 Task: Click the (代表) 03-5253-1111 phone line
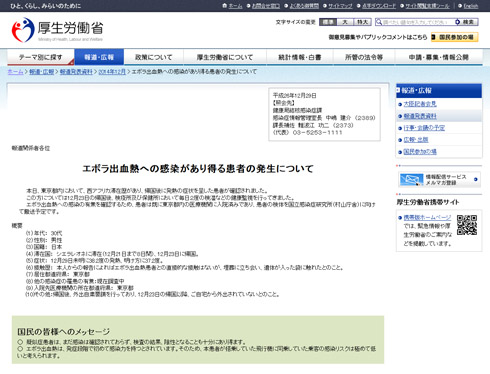[308, 133]
